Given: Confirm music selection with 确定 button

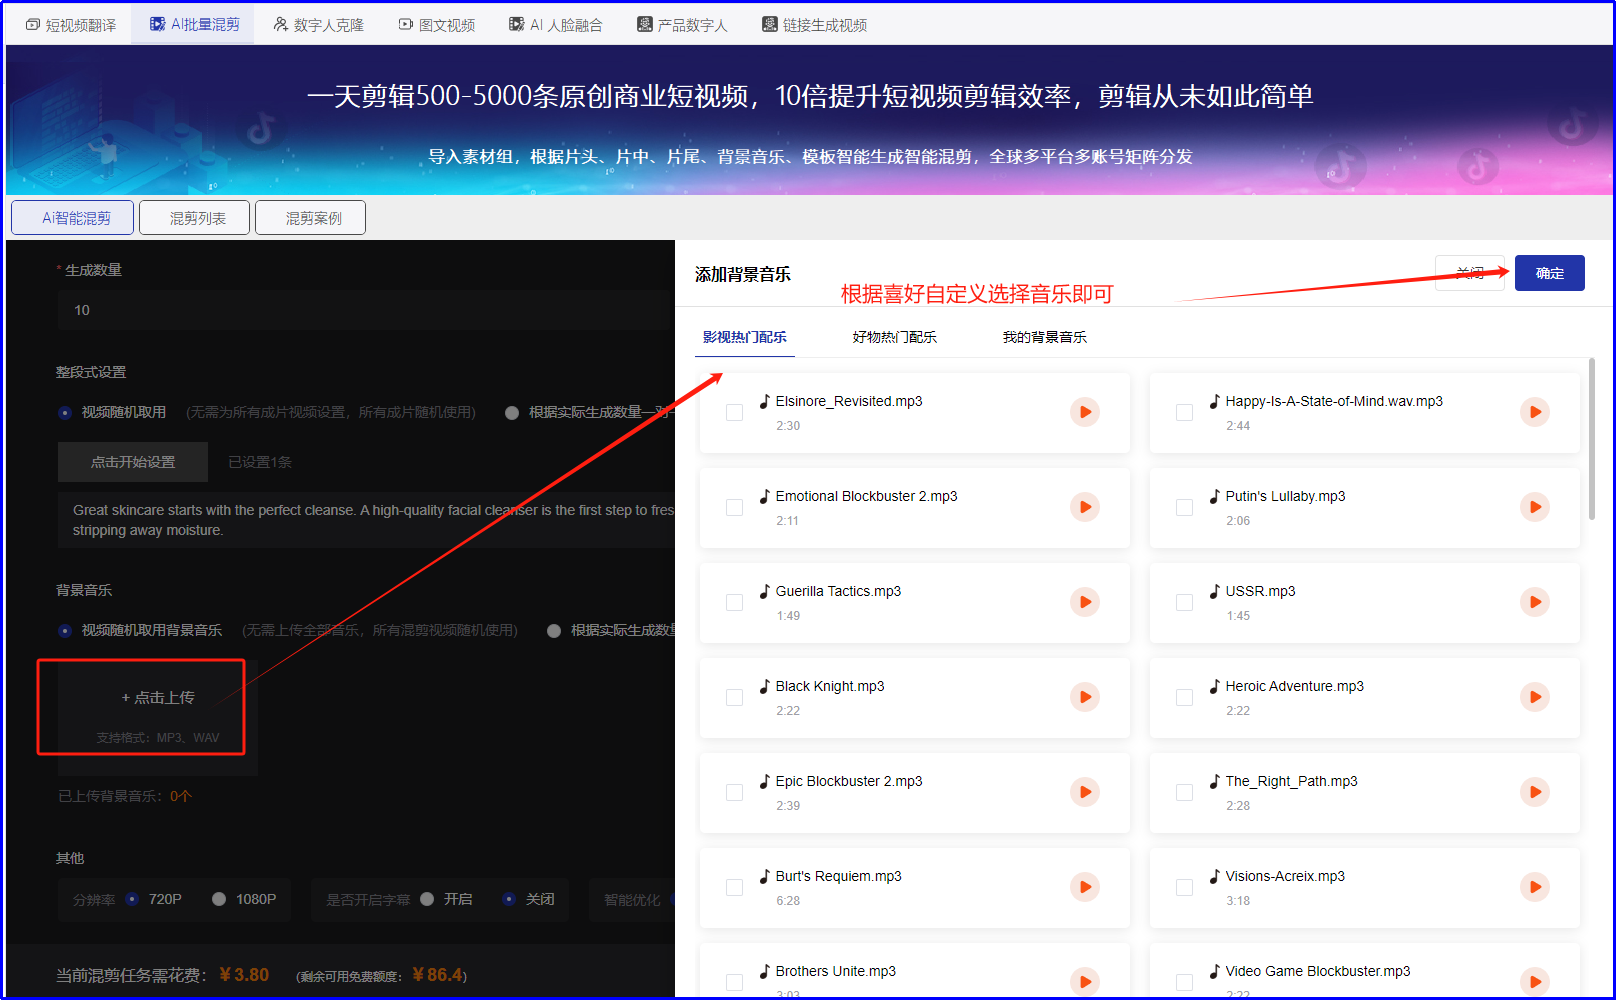Looking at the screenshot, I should click(1549, 272).
